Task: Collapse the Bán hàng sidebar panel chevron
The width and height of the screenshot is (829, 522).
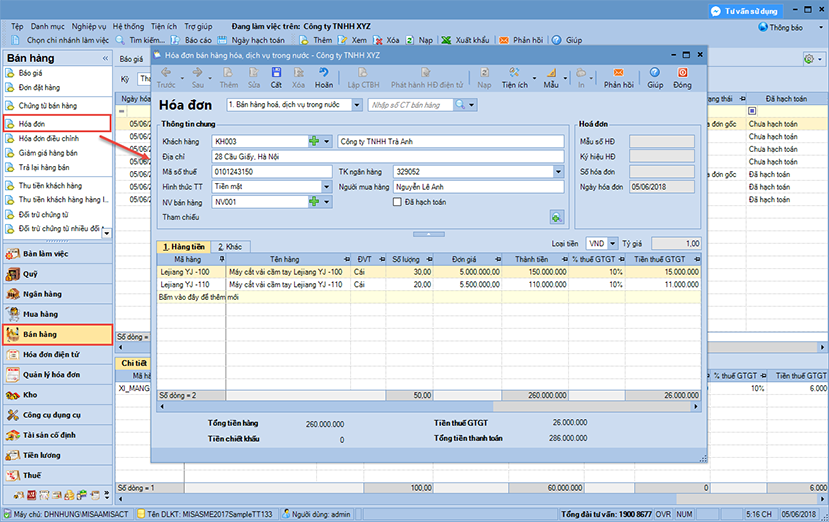Action: 105,58
